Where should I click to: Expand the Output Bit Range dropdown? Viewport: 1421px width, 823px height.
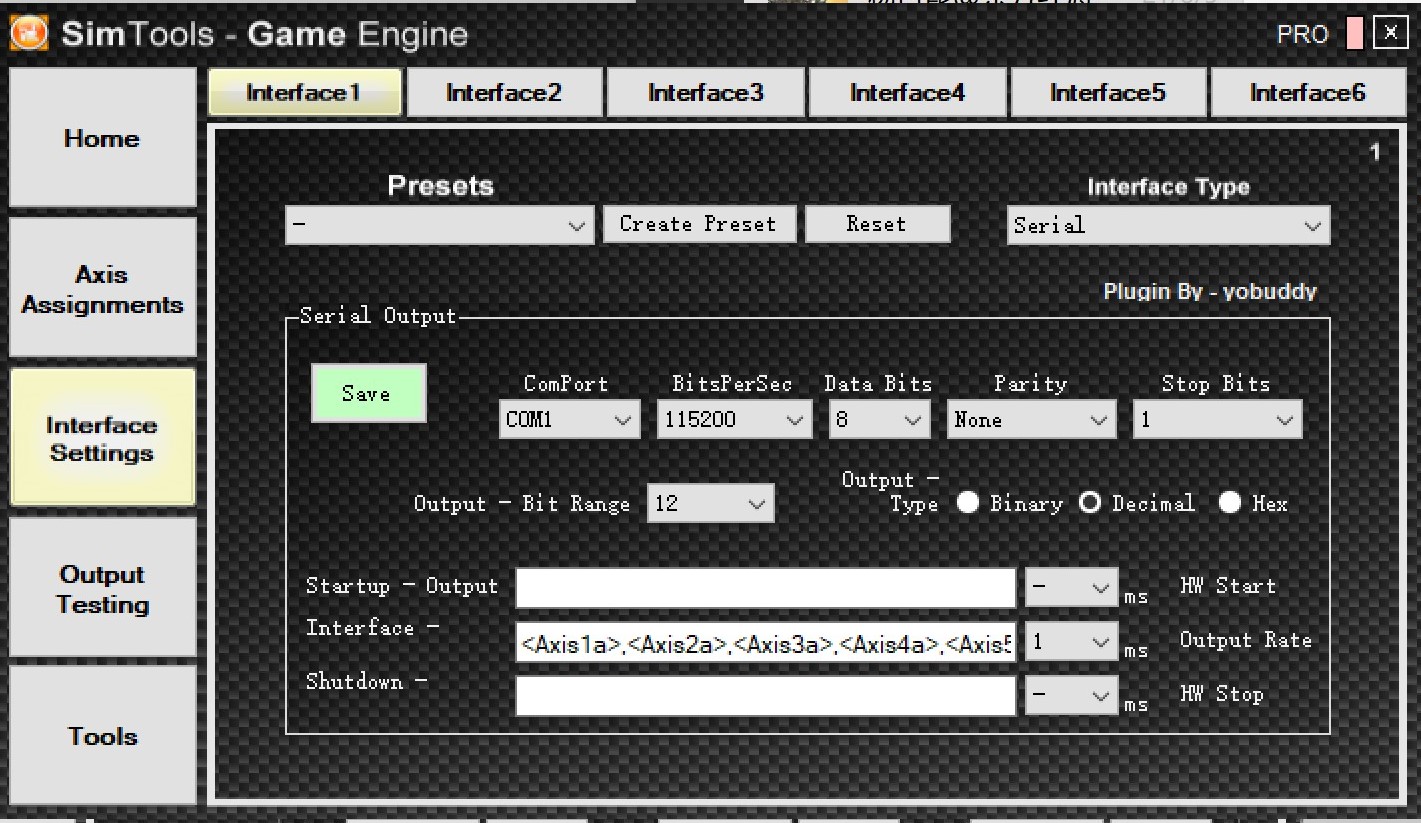tap(711, 504)
